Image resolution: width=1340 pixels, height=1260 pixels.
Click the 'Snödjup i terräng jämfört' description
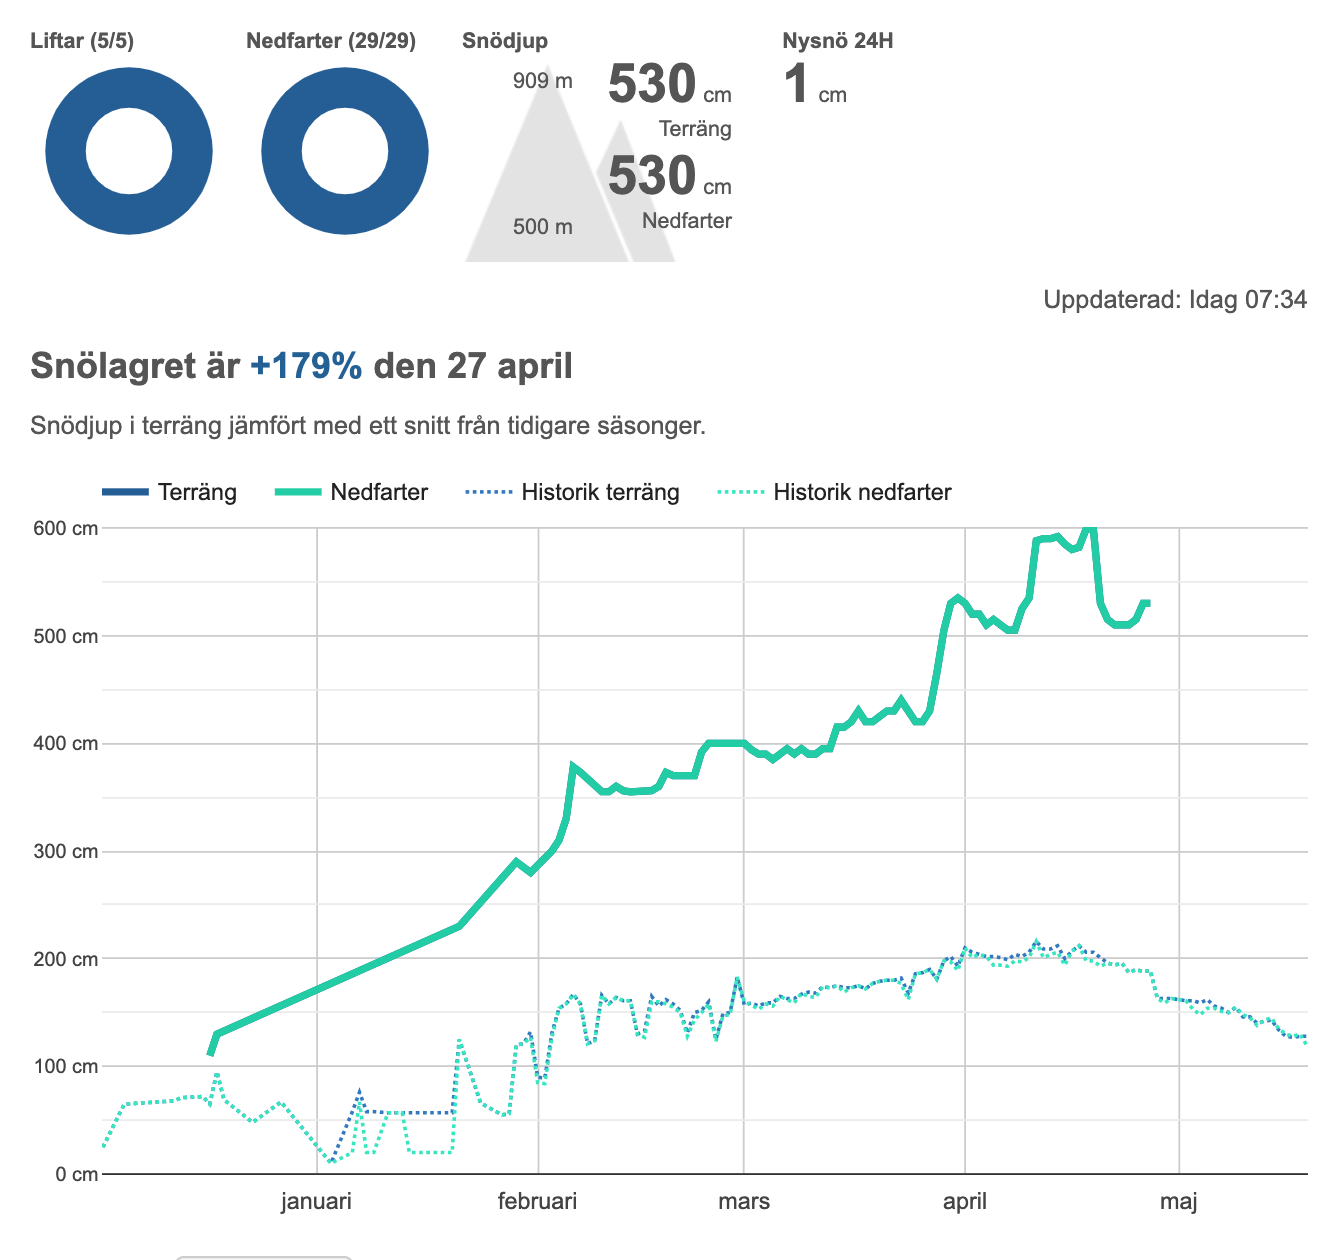[x=368, y=426]
